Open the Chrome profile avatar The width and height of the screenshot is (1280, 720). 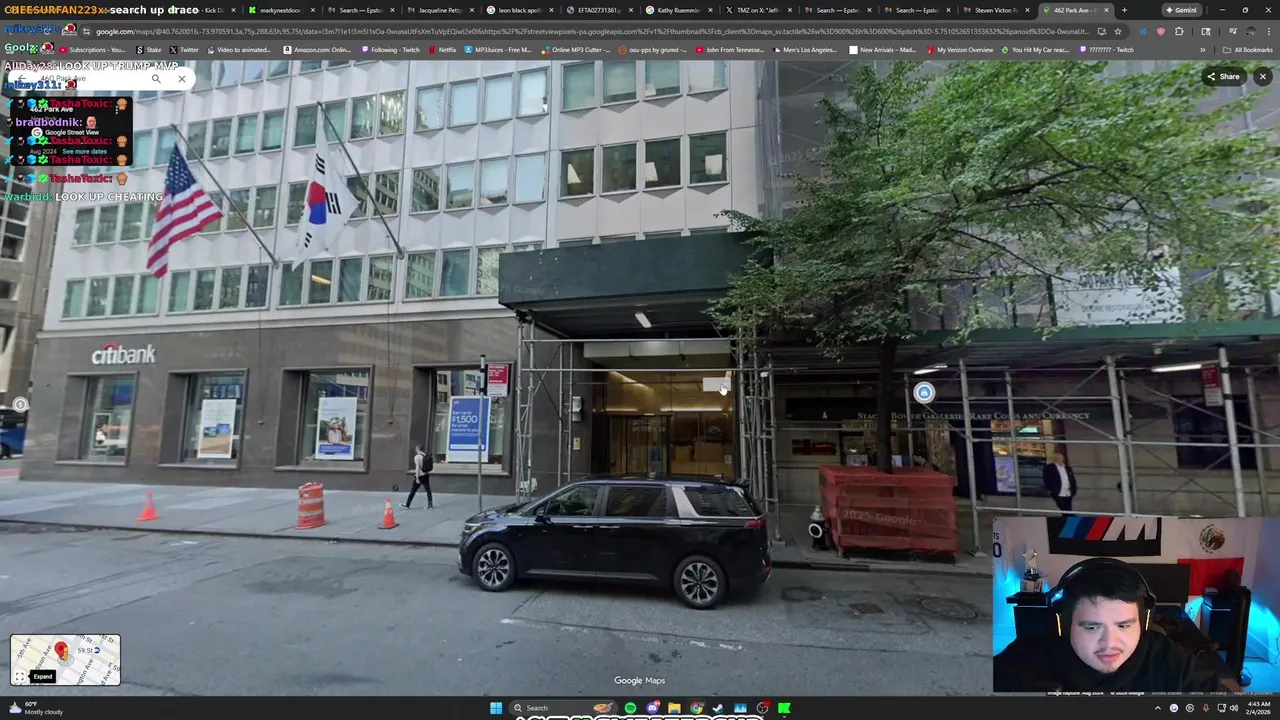click(x=1251, y=31)
